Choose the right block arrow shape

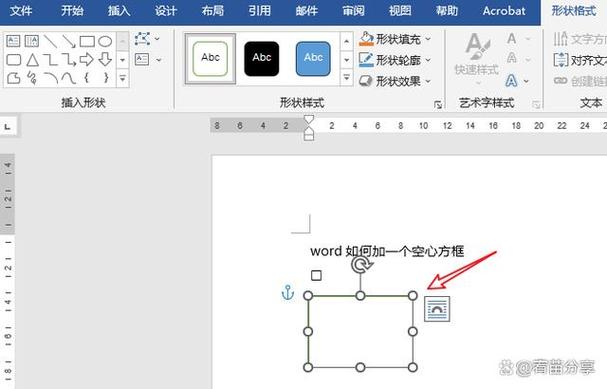pos(87,60)
